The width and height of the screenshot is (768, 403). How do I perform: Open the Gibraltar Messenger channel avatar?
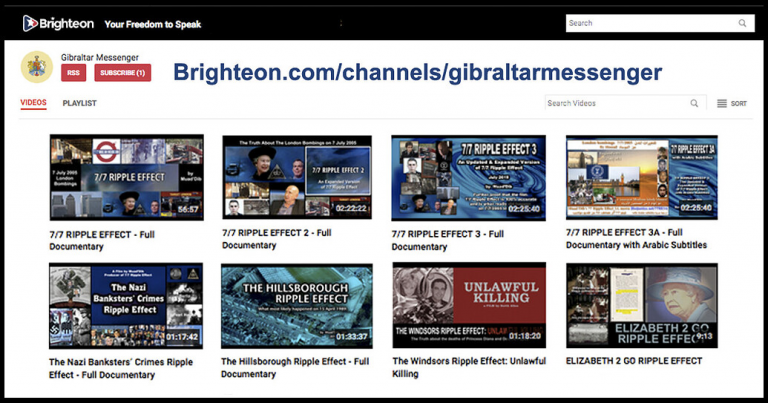pyautogui.click(x=37, y=67)
